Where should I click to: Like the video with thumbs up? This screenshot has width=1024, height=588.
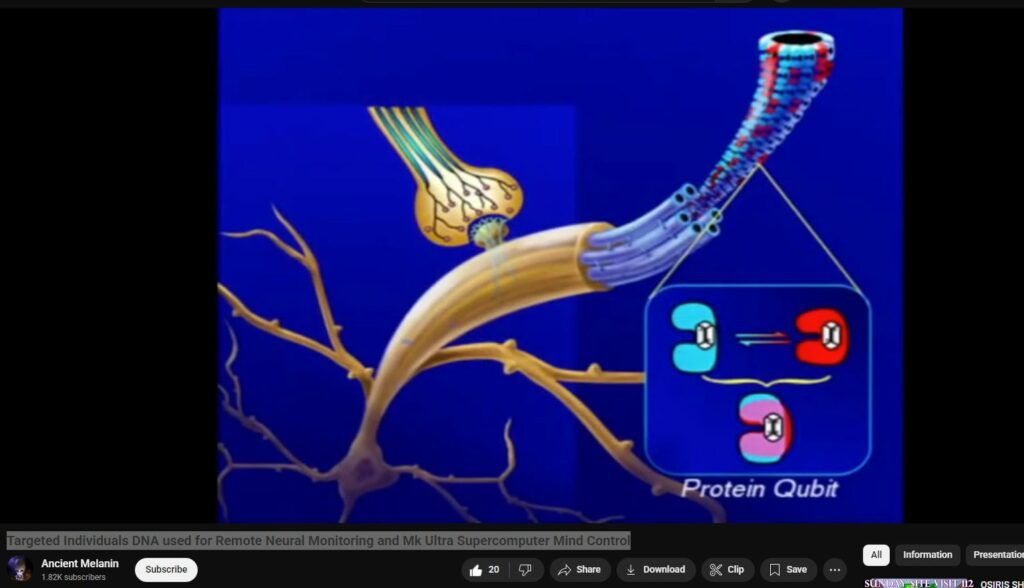tap(474, 570)
